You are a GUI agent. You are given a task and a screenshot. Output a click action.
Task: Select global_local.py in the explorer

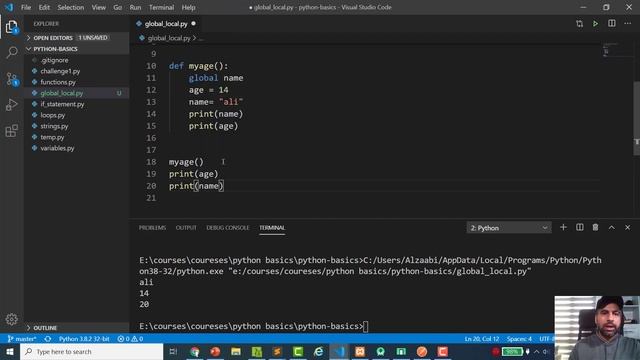77,93
